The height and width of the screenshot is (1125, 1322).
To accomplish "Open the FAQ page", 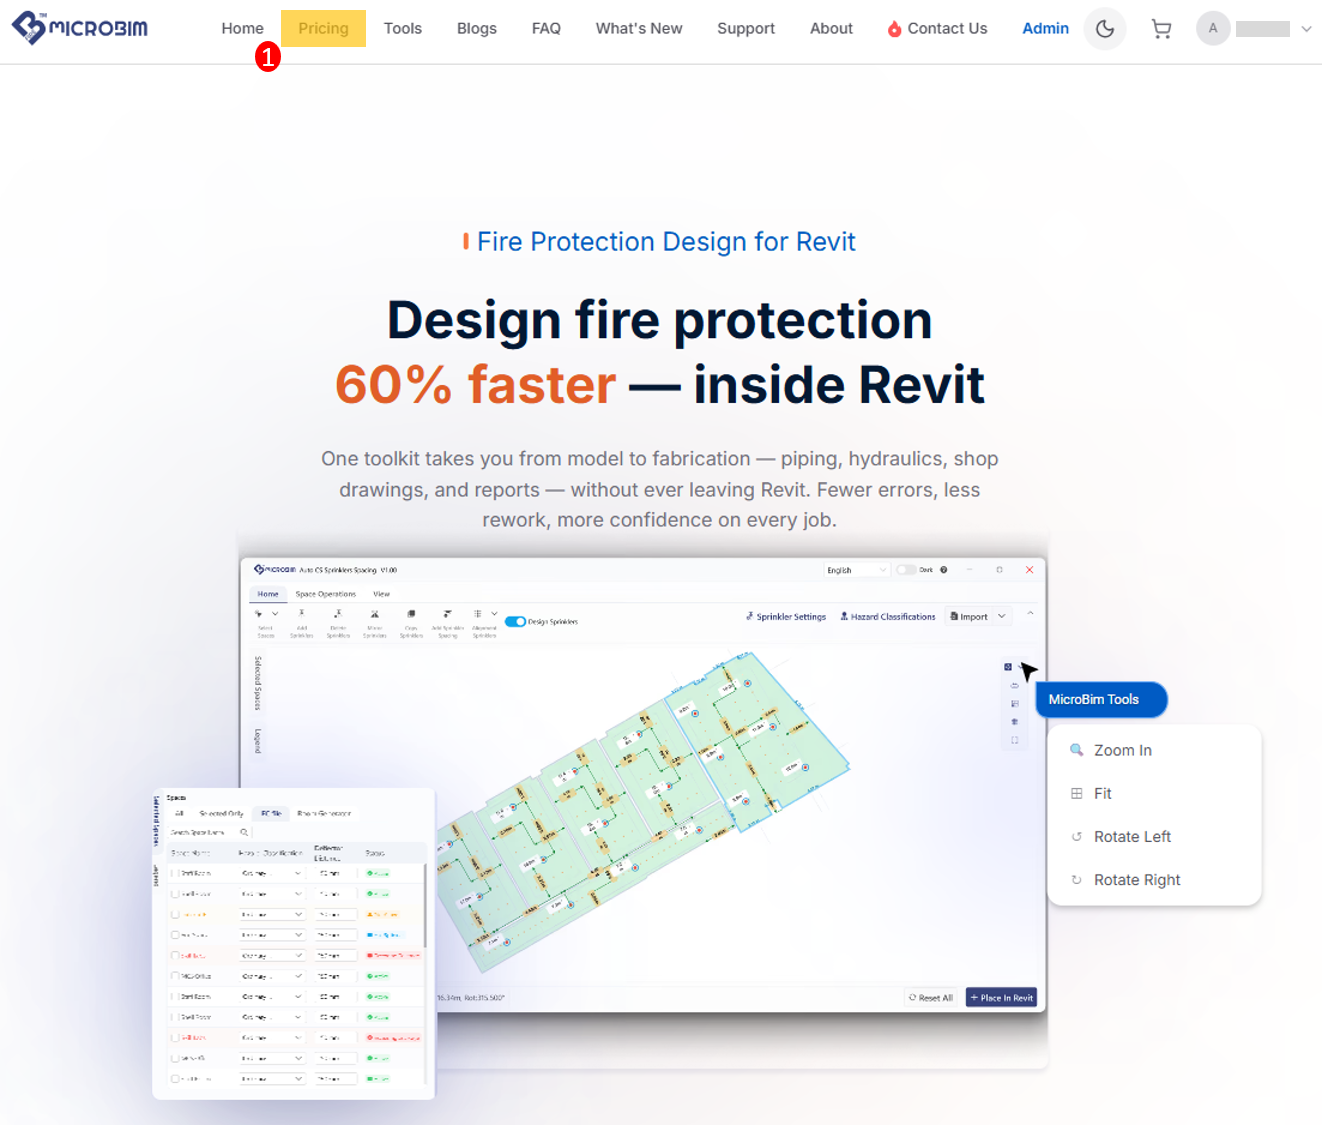I will click(546, 29).
